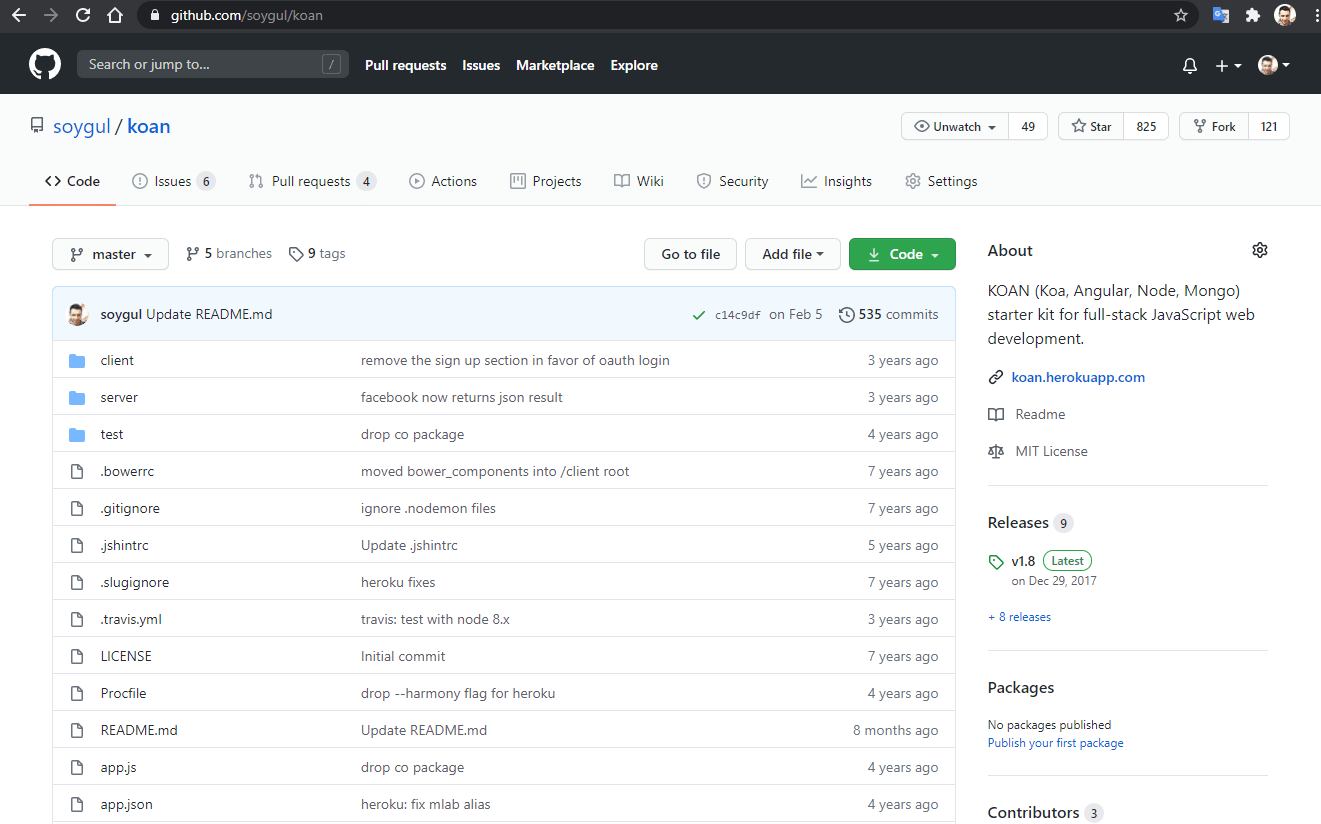Open the master branch selector
Screen dimensions: 1321x824
[x=111, y=254]
